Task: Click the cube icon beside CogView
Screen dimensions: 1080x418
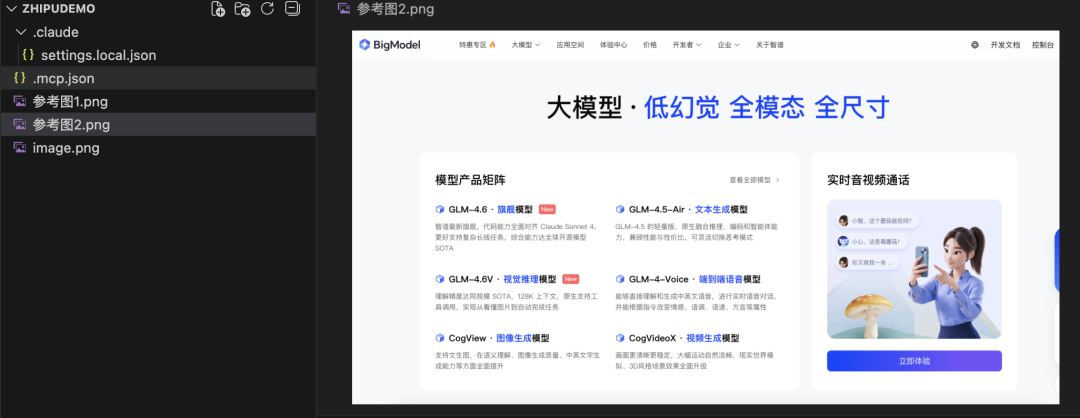Action: tap(439, 338)
